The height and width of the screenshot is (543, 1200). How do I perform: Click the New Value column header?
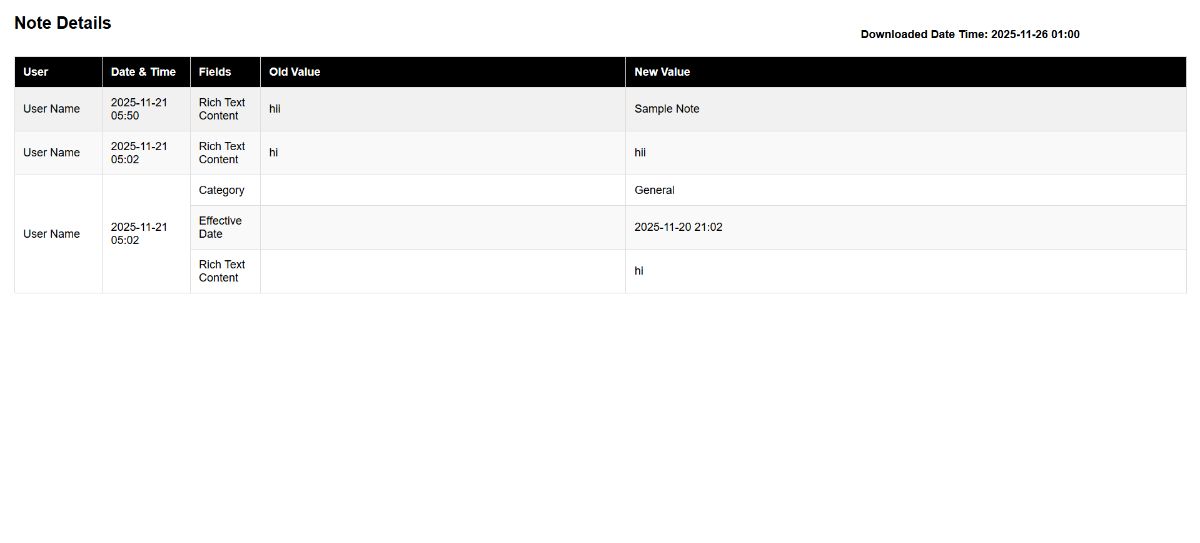point(662,72)
